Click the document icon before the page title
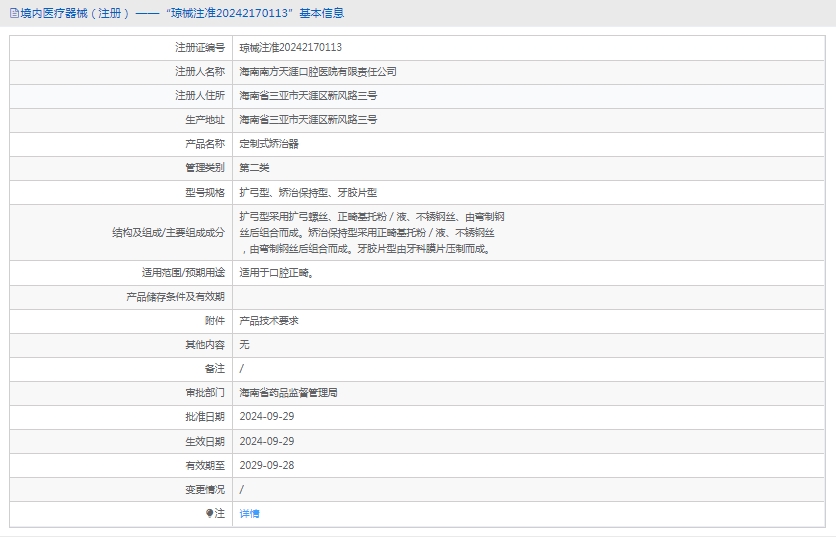 [x=13, y=13]
